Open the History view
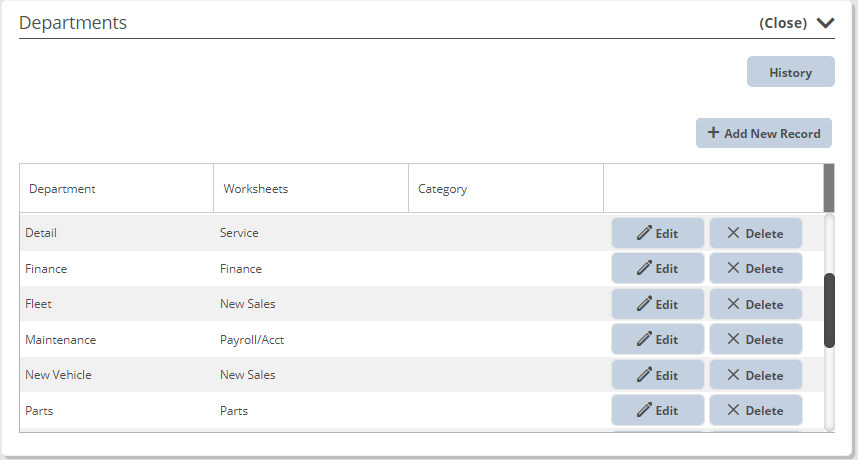This screenshot has width=858, height=460. (791, 72)
